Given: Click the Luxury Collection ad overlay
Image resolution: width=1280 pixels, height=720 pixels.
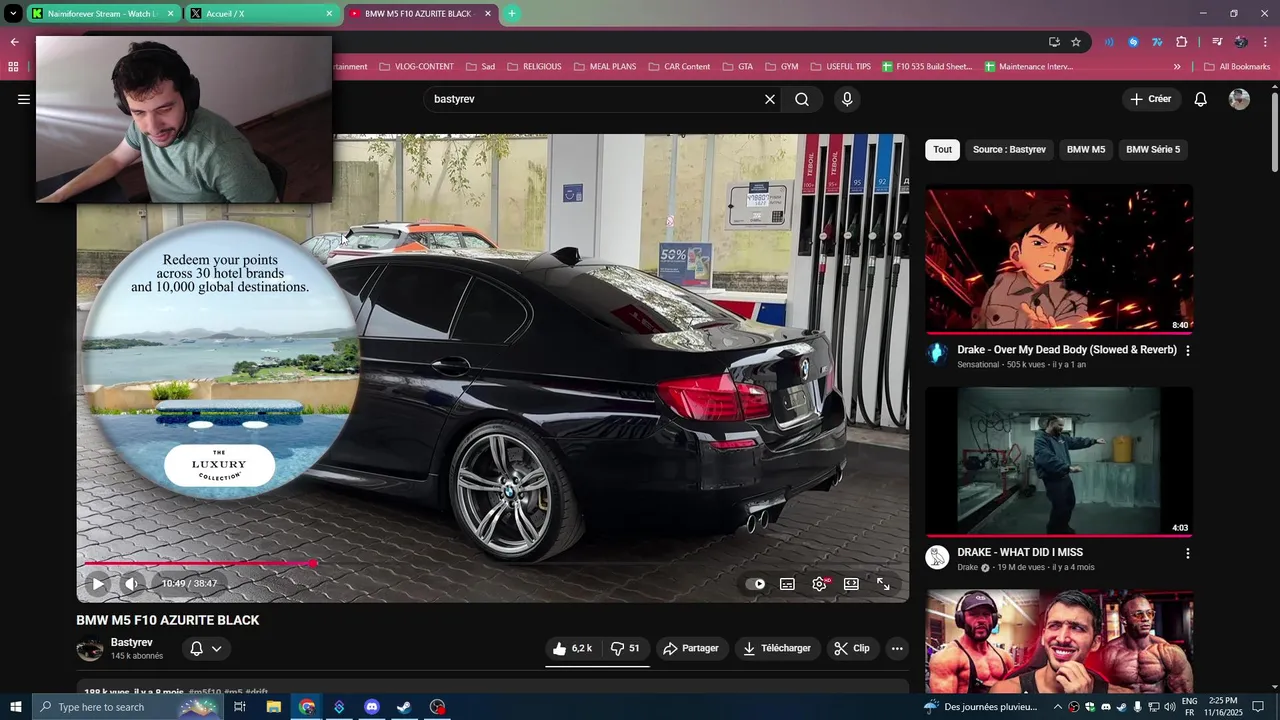Looking at the screenshot, I should pos(220,360).
